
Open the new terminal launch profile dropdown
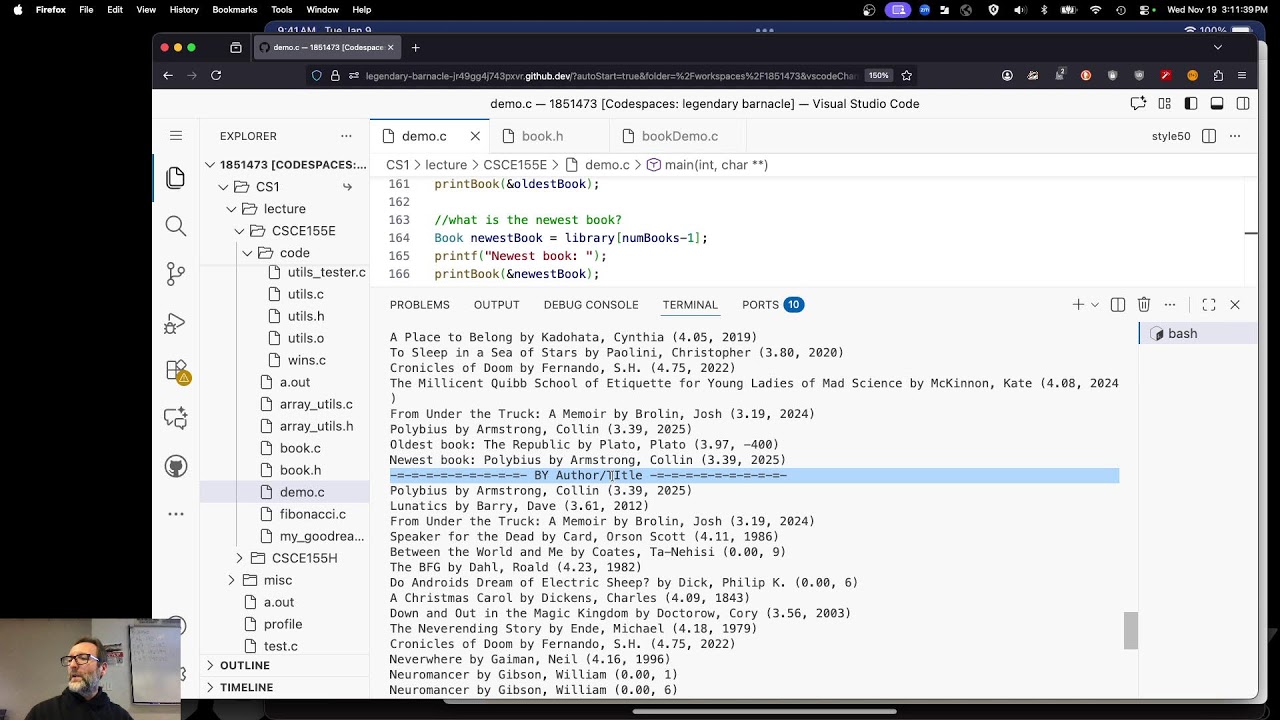(1095, 305)
